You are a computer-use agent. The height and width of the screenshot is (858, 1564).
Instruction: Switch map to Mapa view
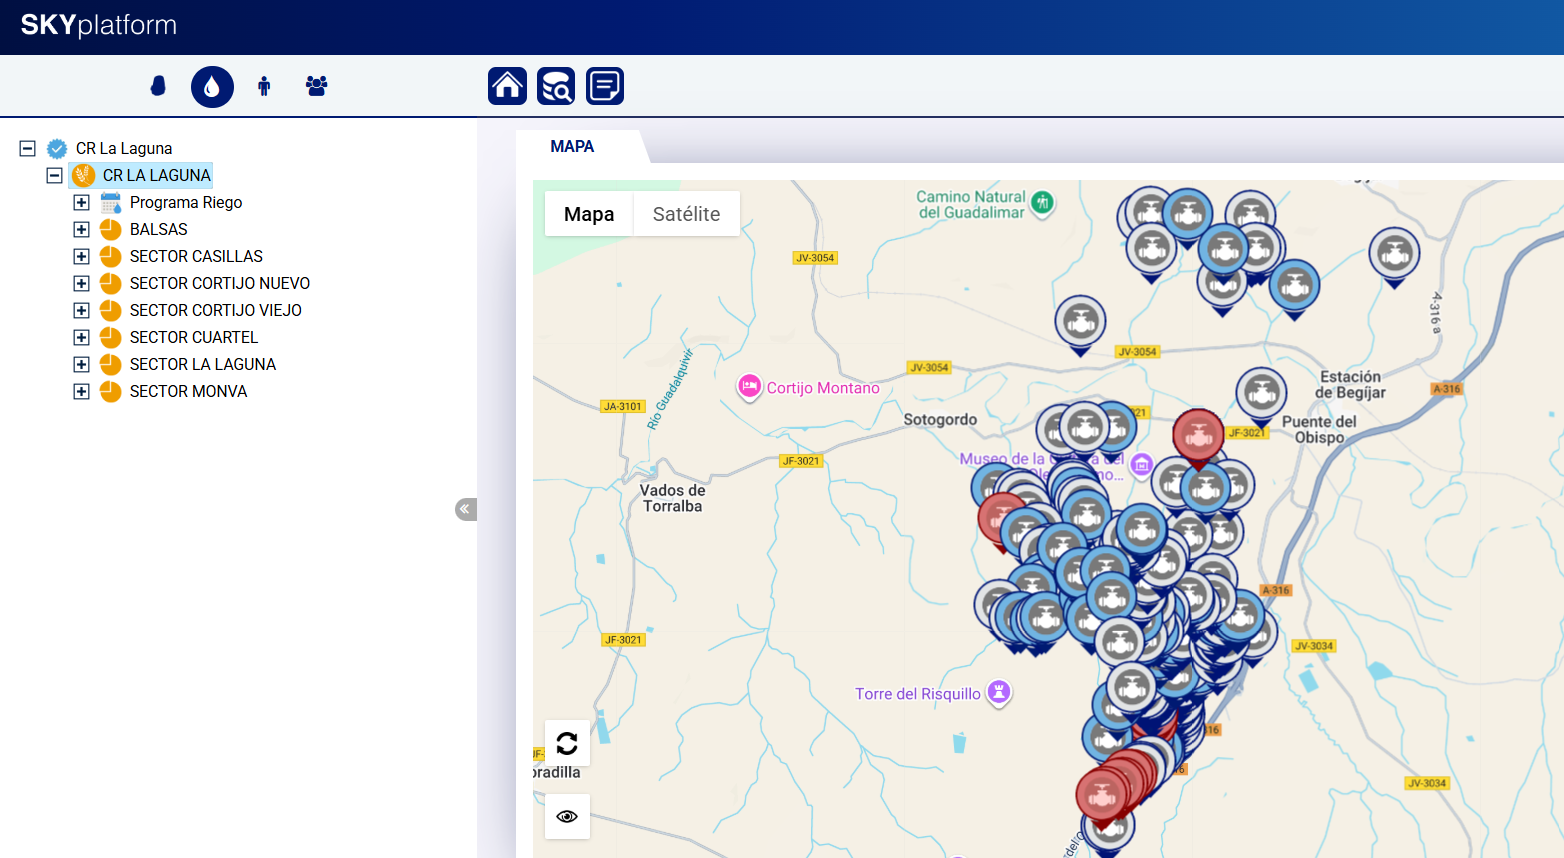tap(589, 214)
